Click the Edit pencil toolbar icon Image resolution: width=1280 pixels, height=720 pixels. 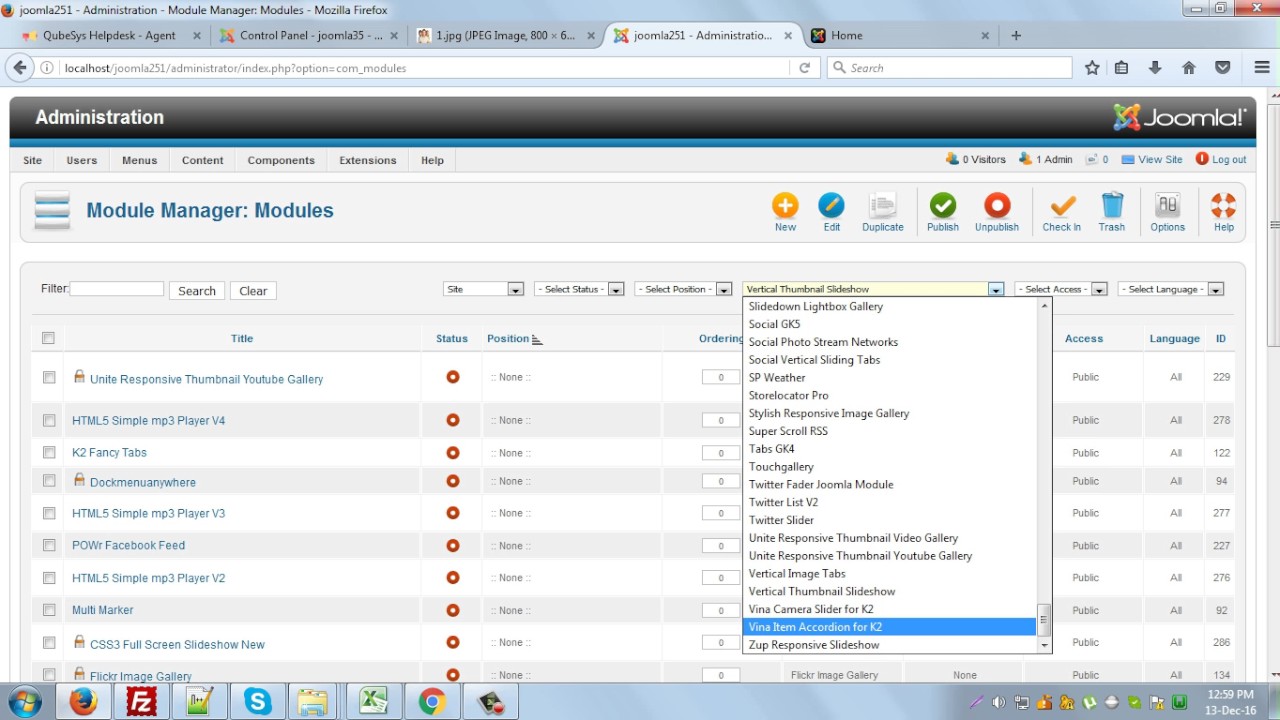coord(831,206)
